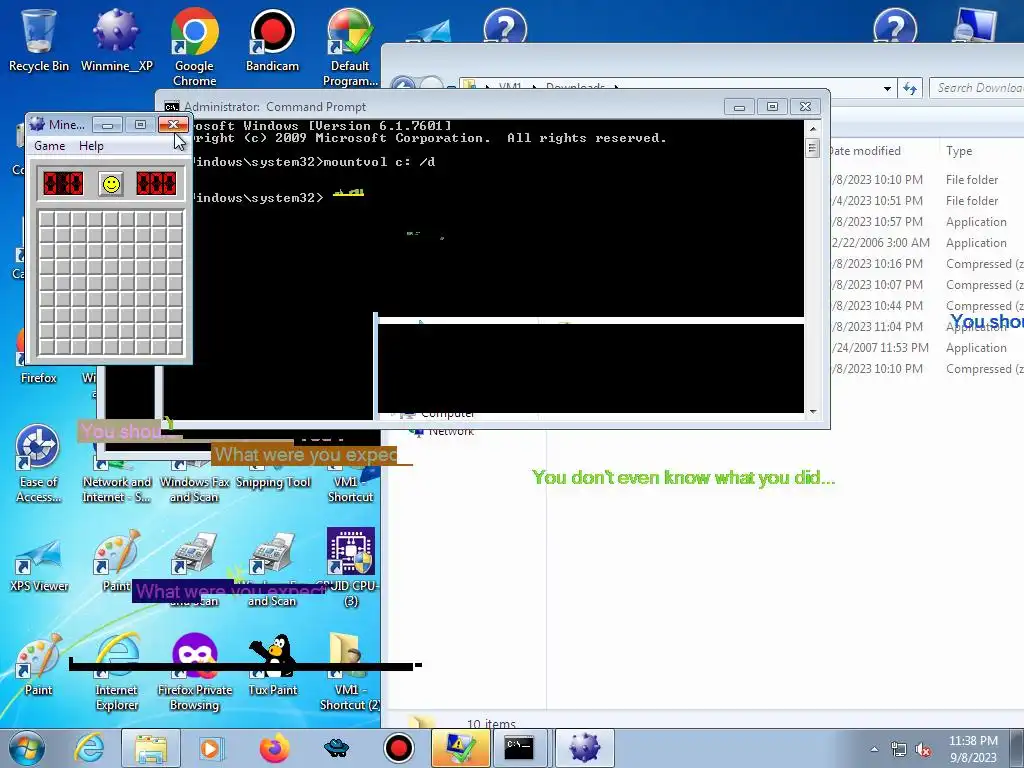The image size is (1024, 768).
Task: Expand Explorer address bar history dropdown
Action: tap(887, 88)
